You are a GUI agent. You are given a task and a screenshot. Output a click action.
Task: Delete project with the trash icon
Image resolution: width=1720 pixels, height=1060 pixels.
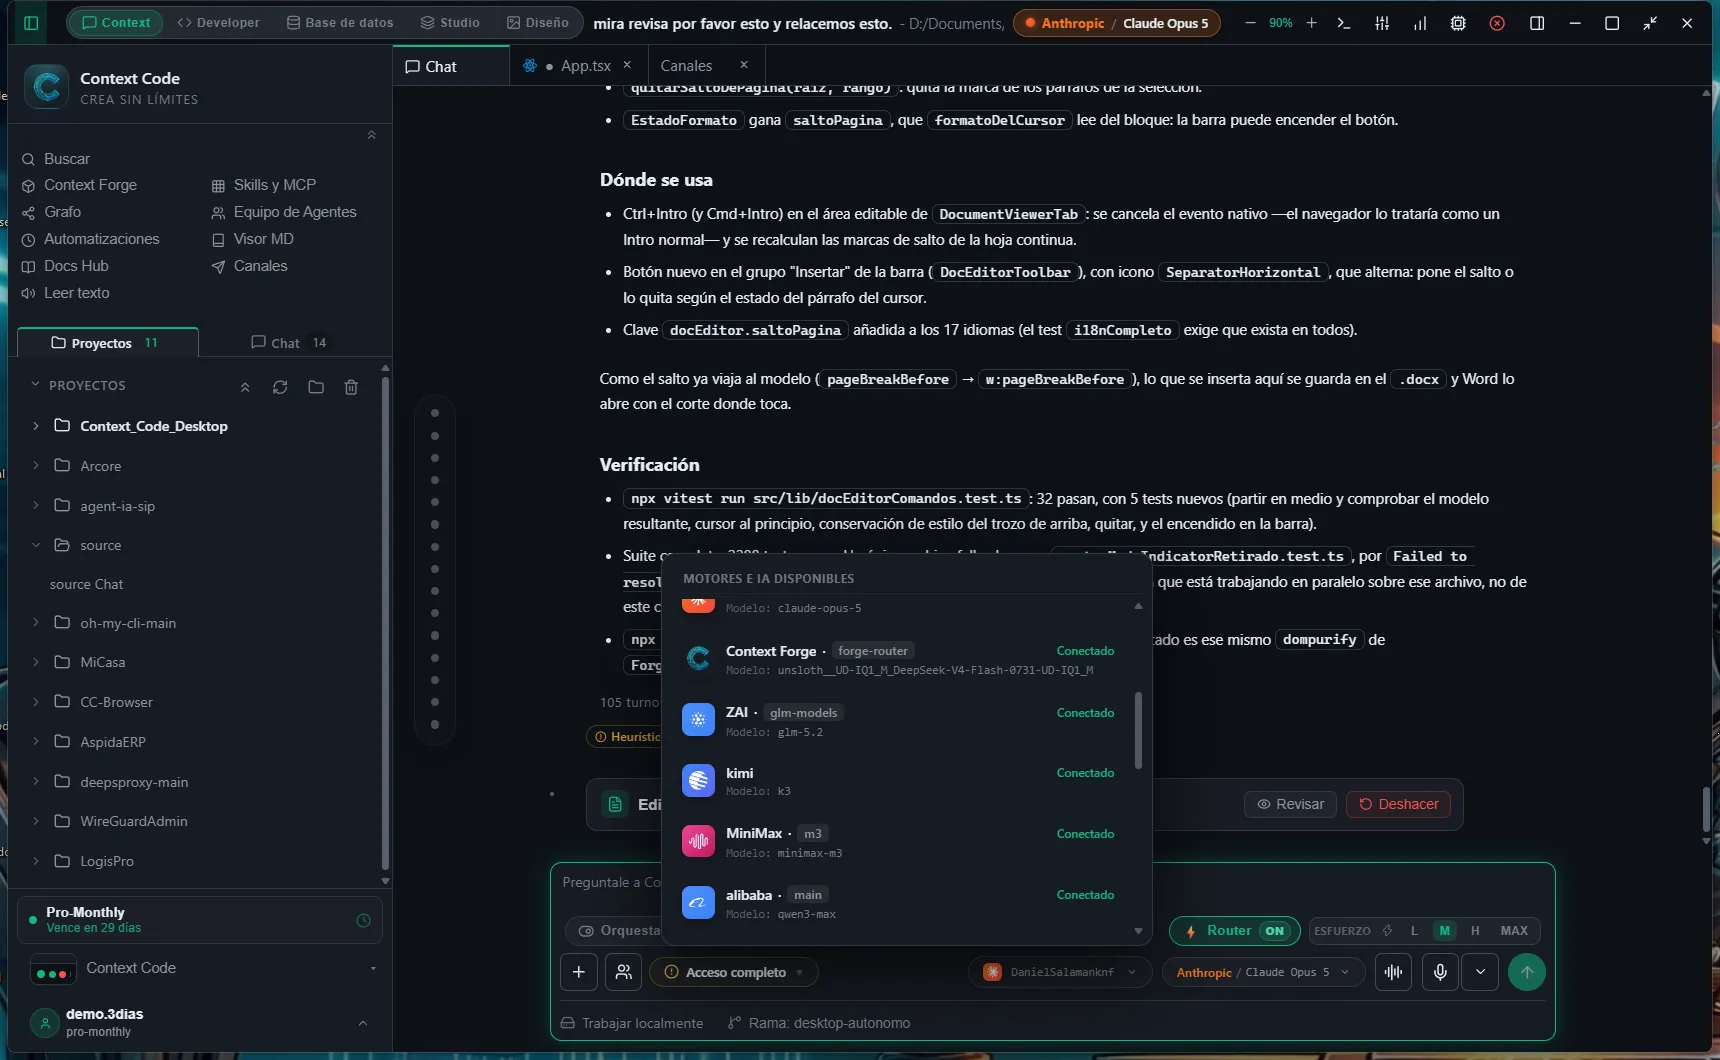pos(351,387)
